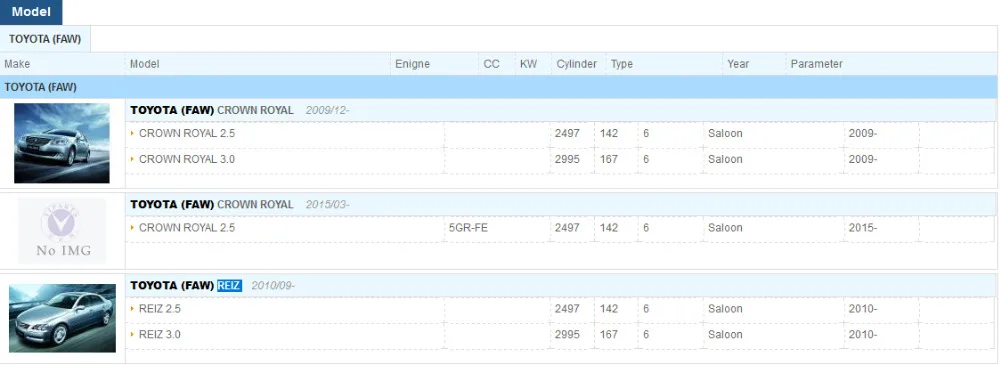The height and width of the screenshot is (365, 1000).
Task: Click the 2015- year cell
Action: 863,228
